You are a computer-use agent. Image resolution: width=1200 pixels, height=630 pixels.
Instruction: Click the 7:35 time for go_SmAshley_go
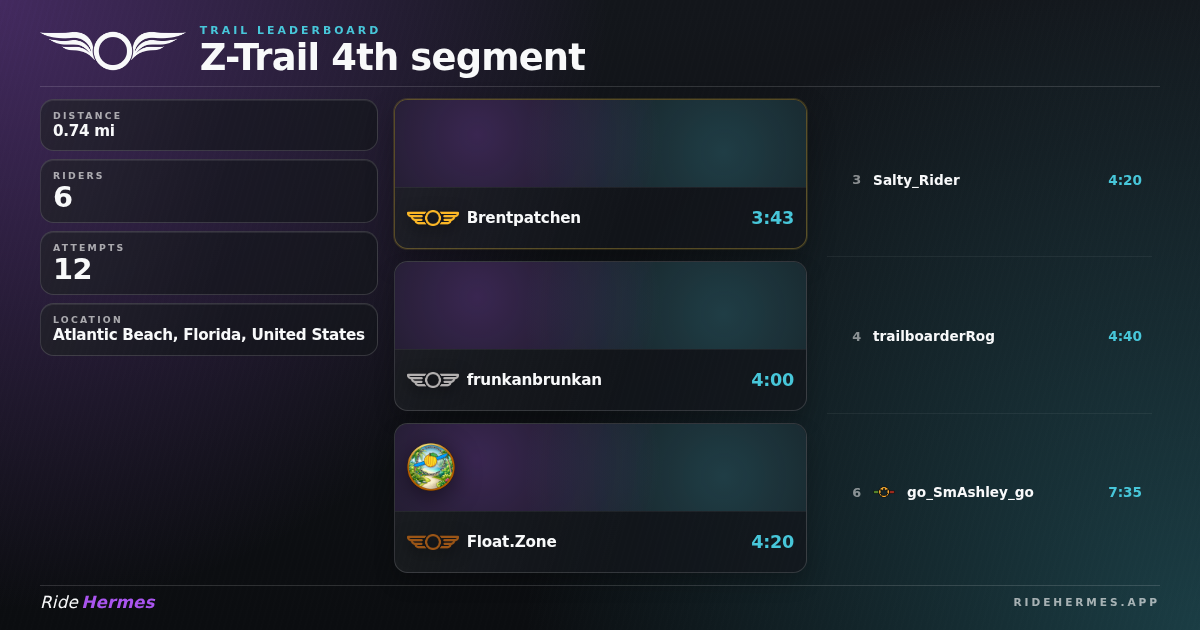click(1125, 492)
